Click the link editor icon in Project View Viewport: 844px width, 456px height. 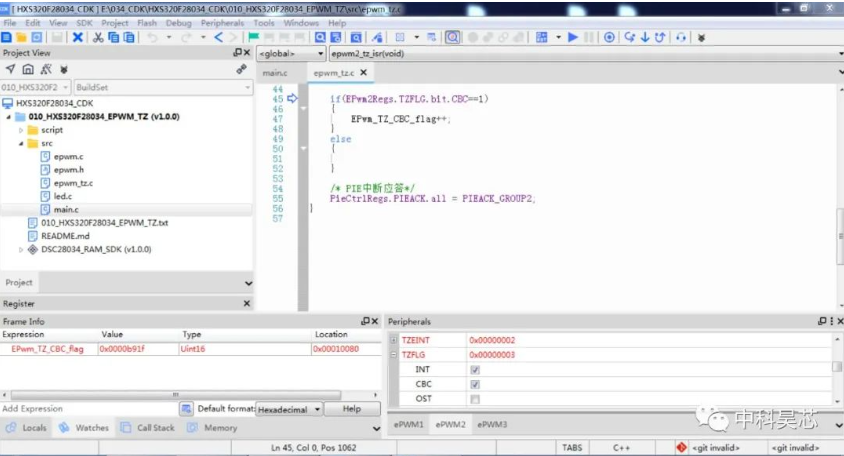tap(241, 69)
